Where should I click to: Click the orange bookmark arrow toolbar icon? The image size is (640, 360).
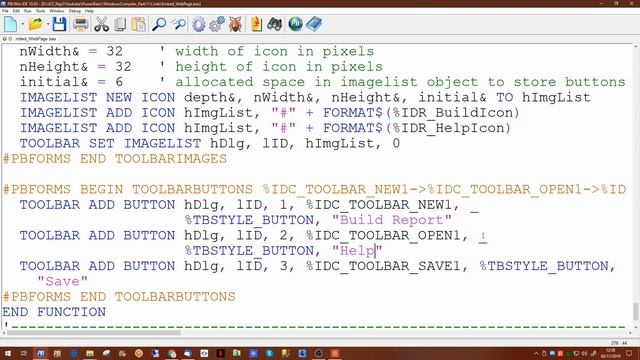click(x=256, y=24)
